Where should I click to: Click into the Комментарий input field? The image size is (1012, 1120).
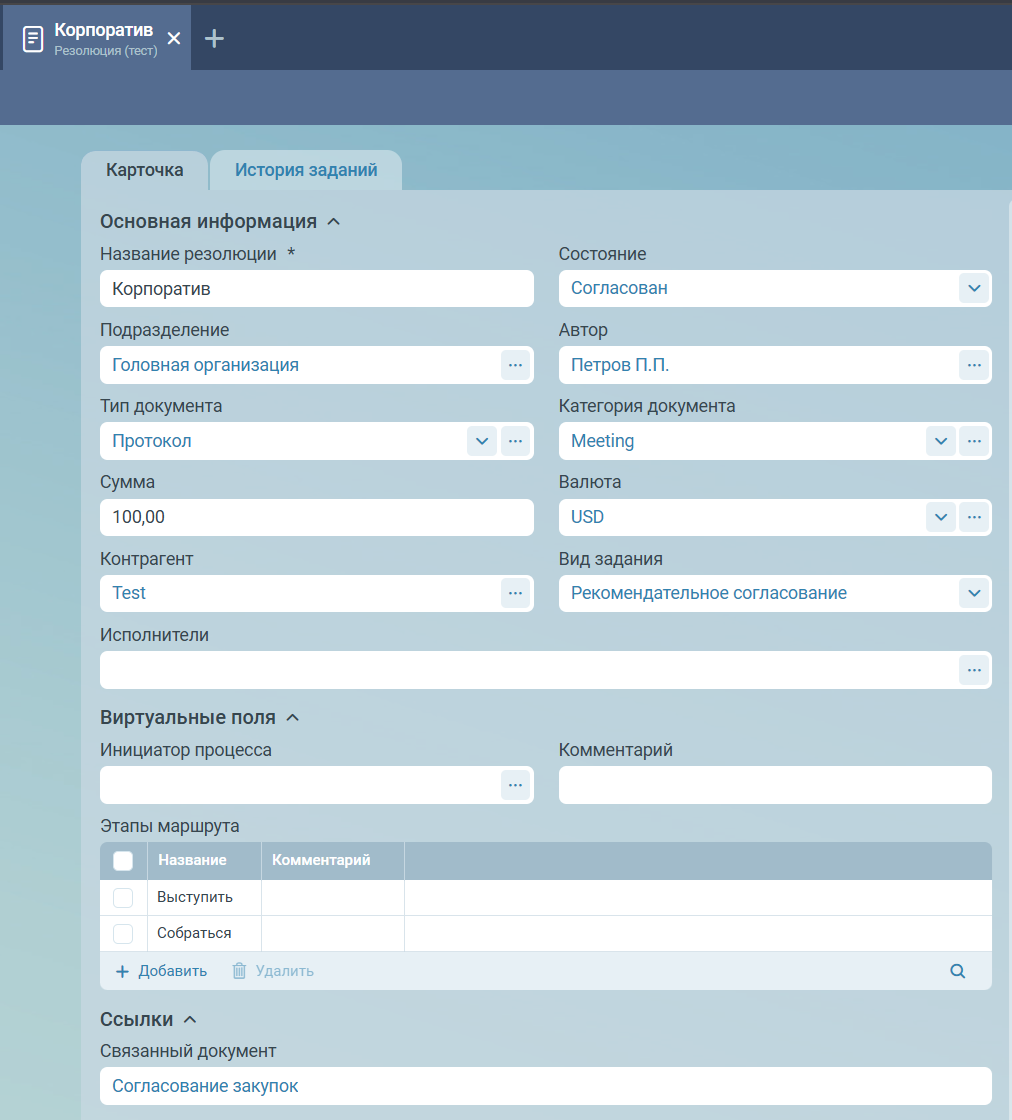774,785
